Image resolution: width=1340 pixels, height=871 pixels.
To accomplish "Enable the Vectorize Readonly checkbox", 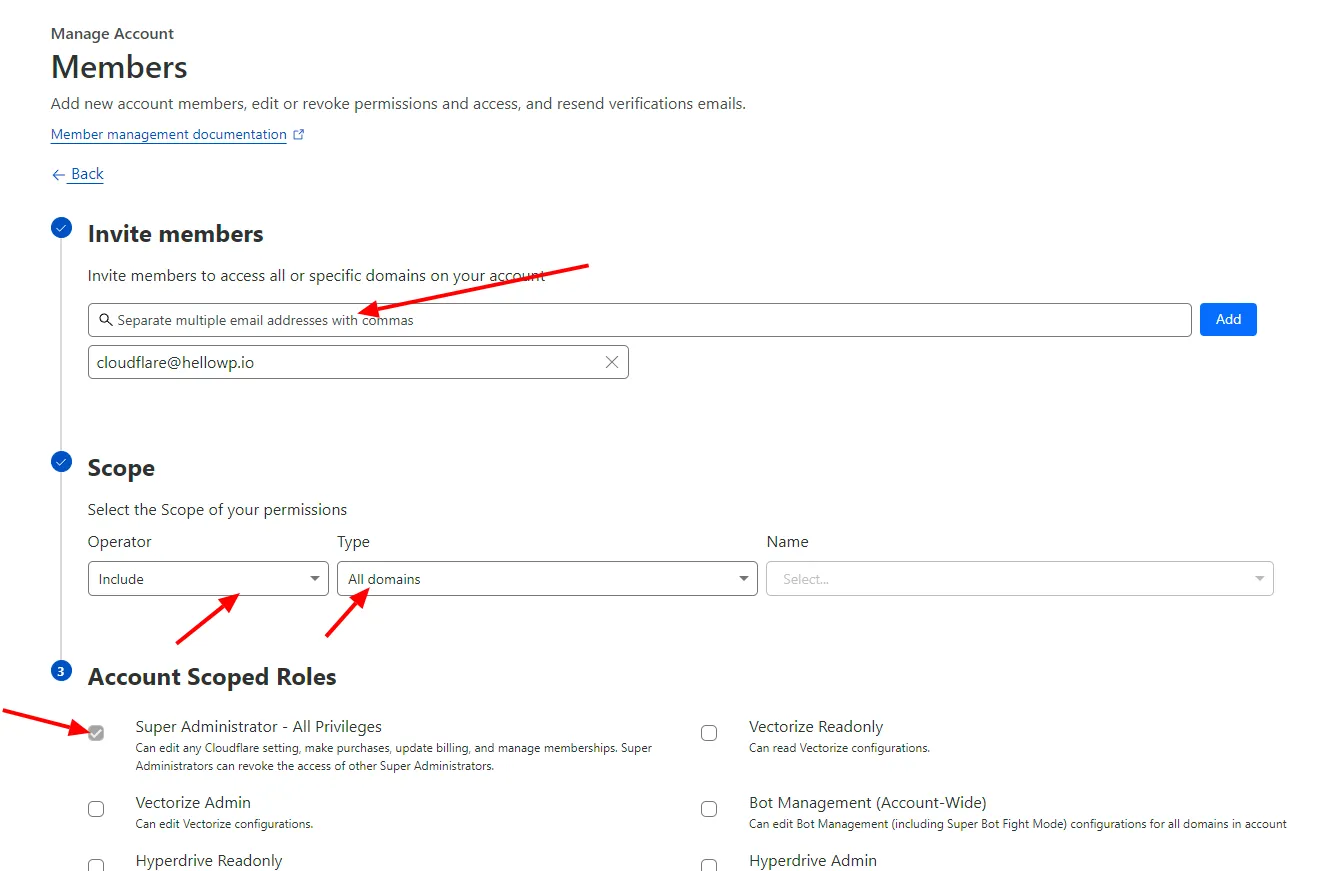I will pos(709,733).
